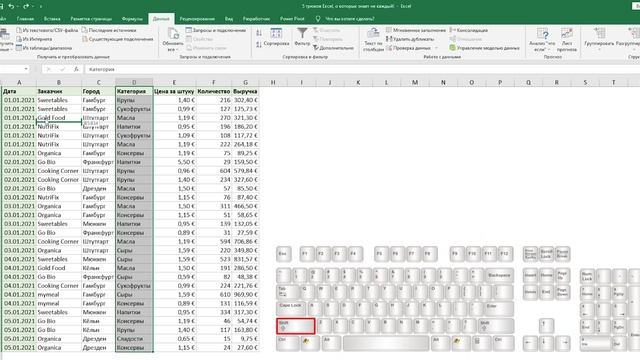The image size is (640, 360).
Task: Click the 'Из таблицы/диапазона' button
Action: point(44,48)
